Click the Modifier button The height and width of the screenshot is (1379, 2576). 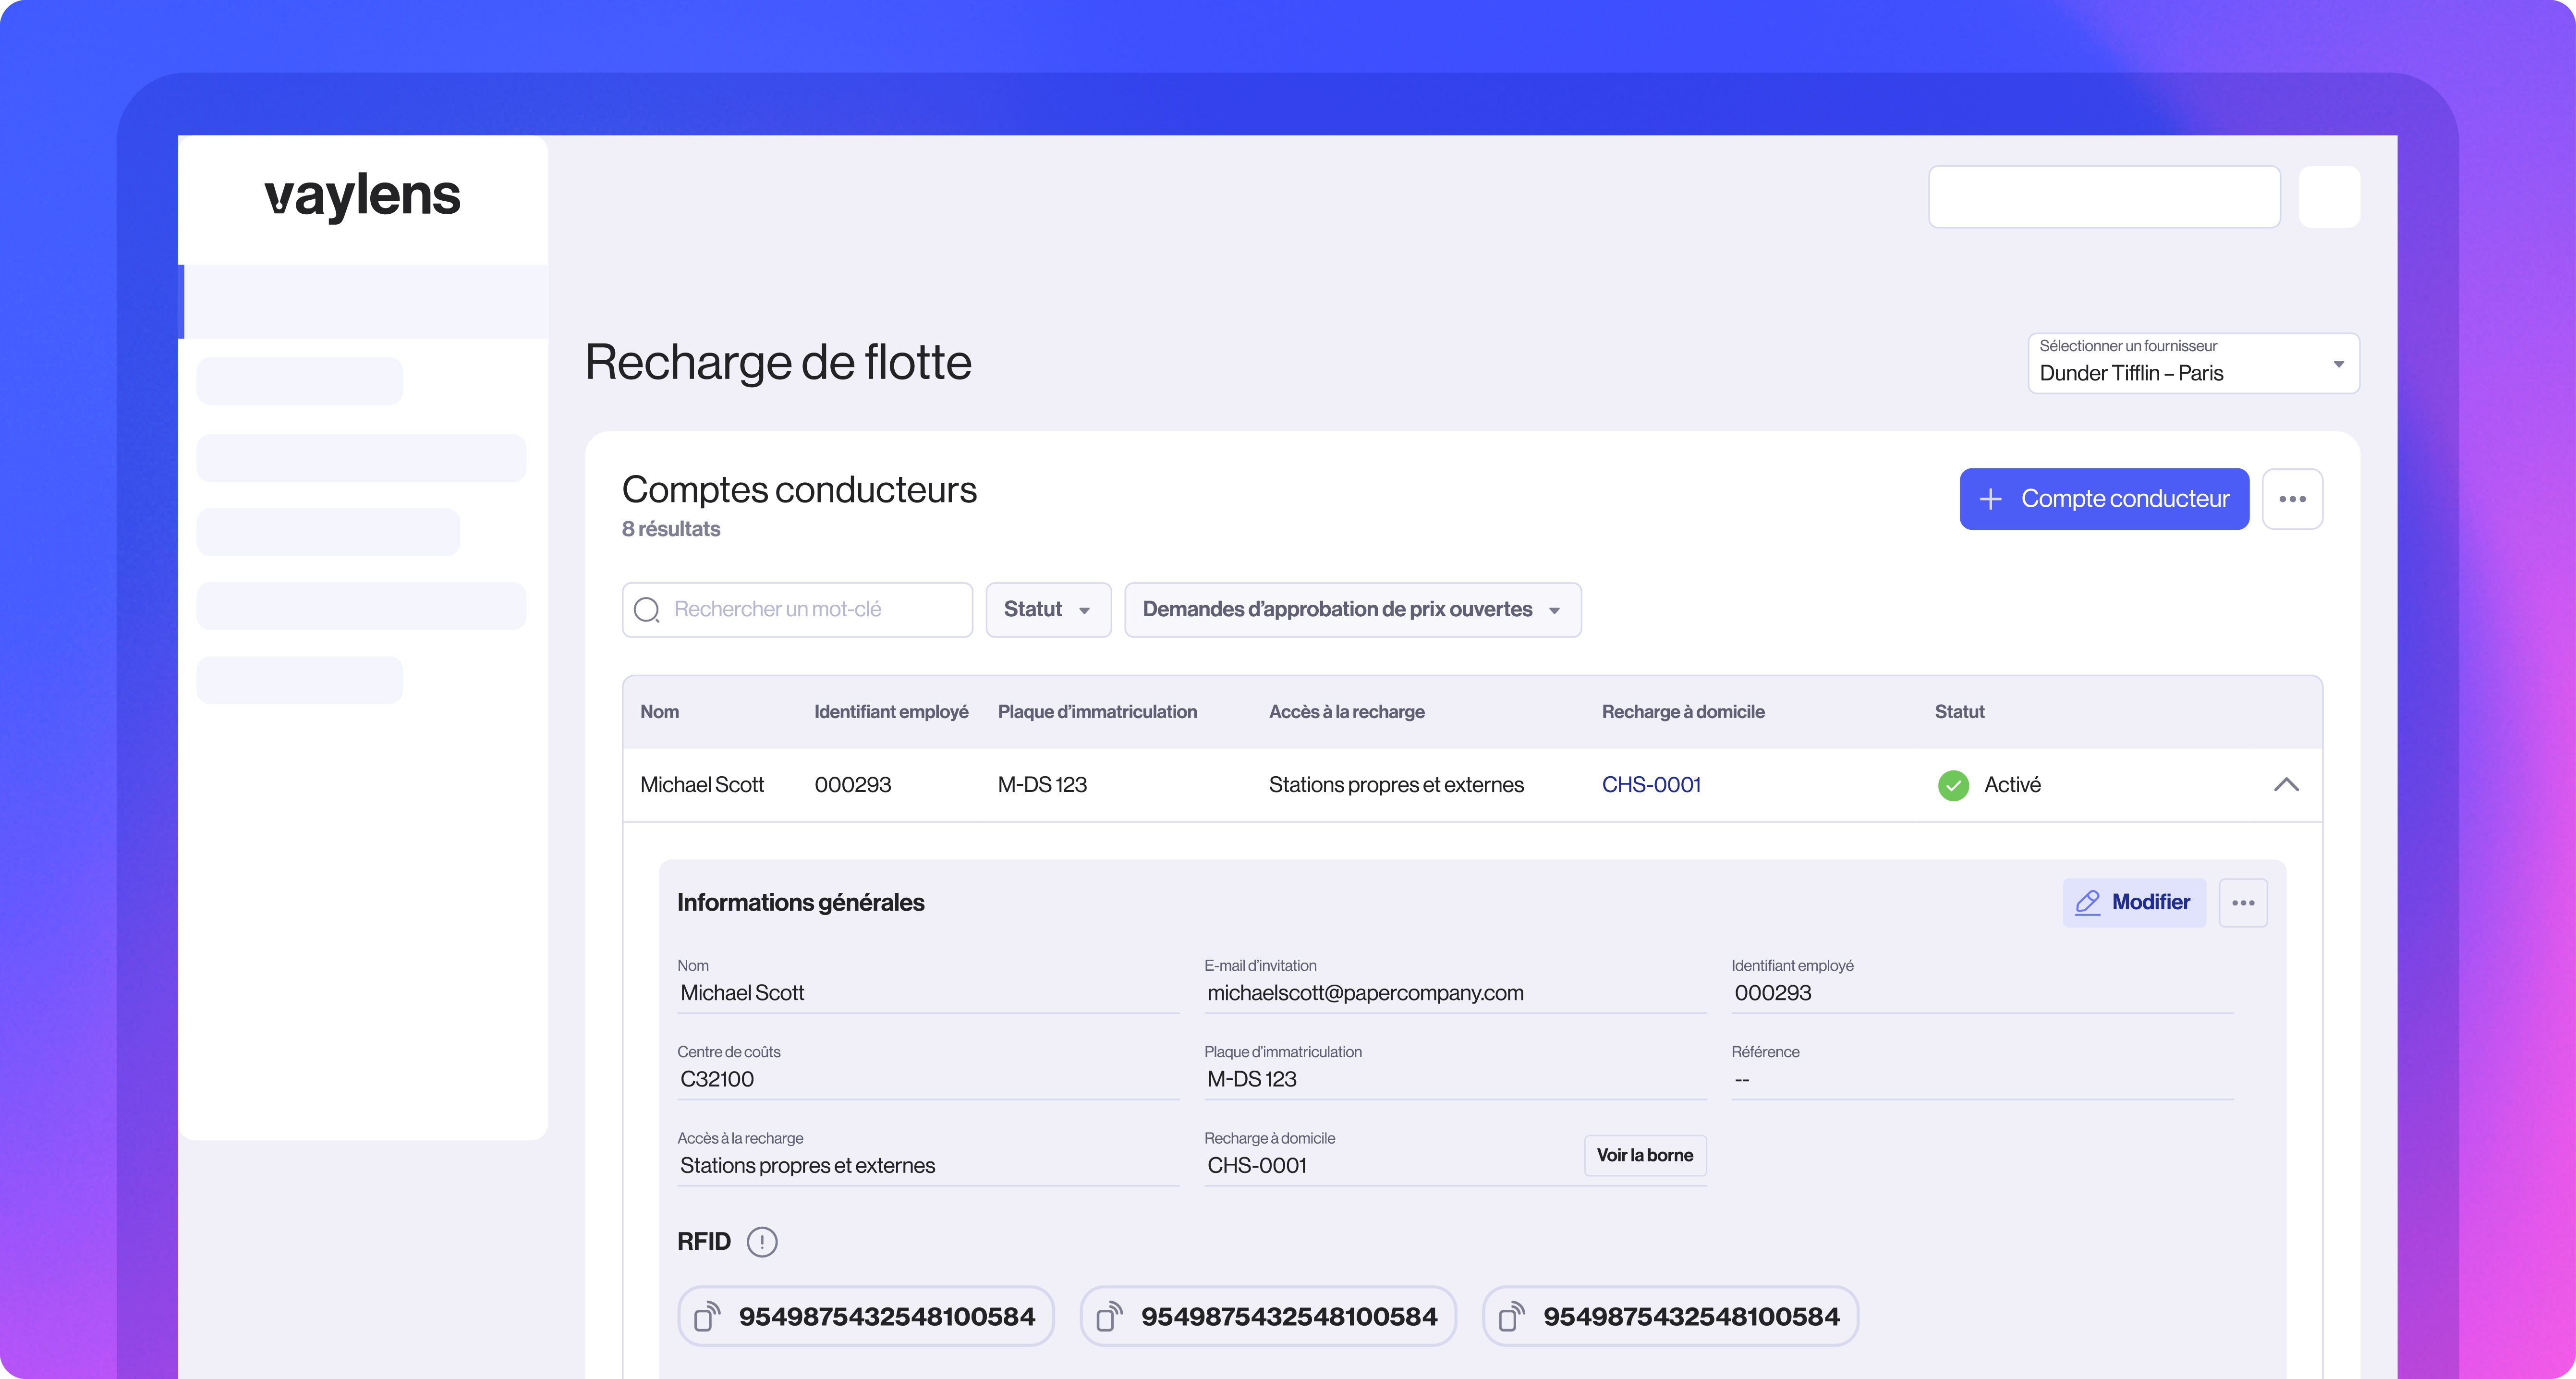pyautogui.click(x=2134, y=902)
